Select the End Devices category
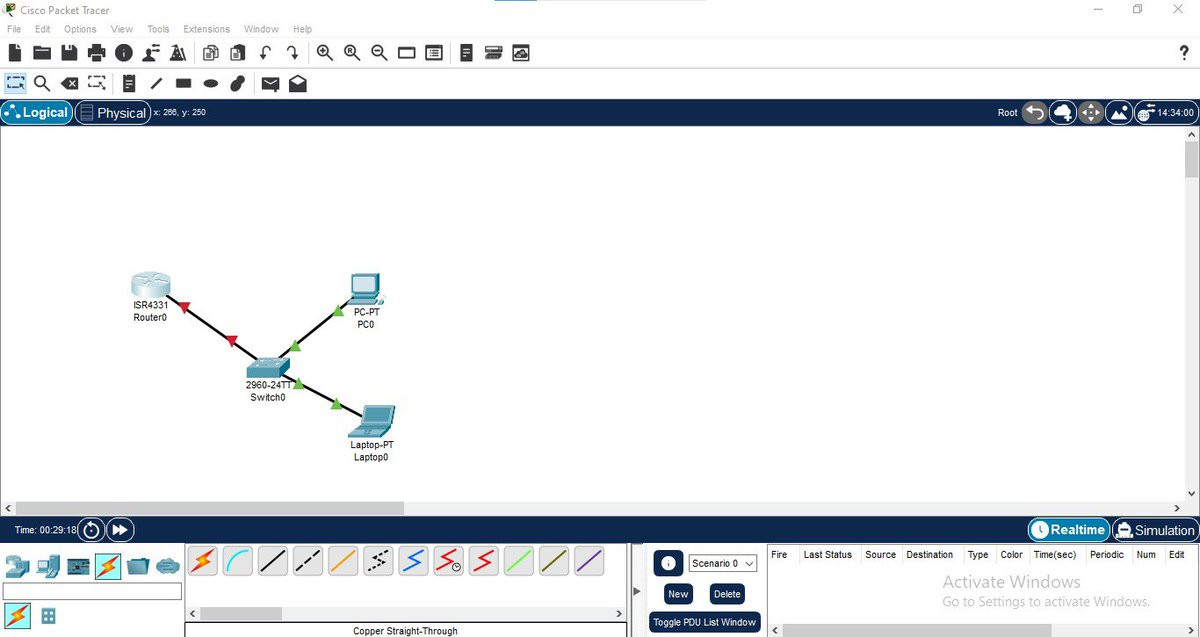 pos(48,567)
